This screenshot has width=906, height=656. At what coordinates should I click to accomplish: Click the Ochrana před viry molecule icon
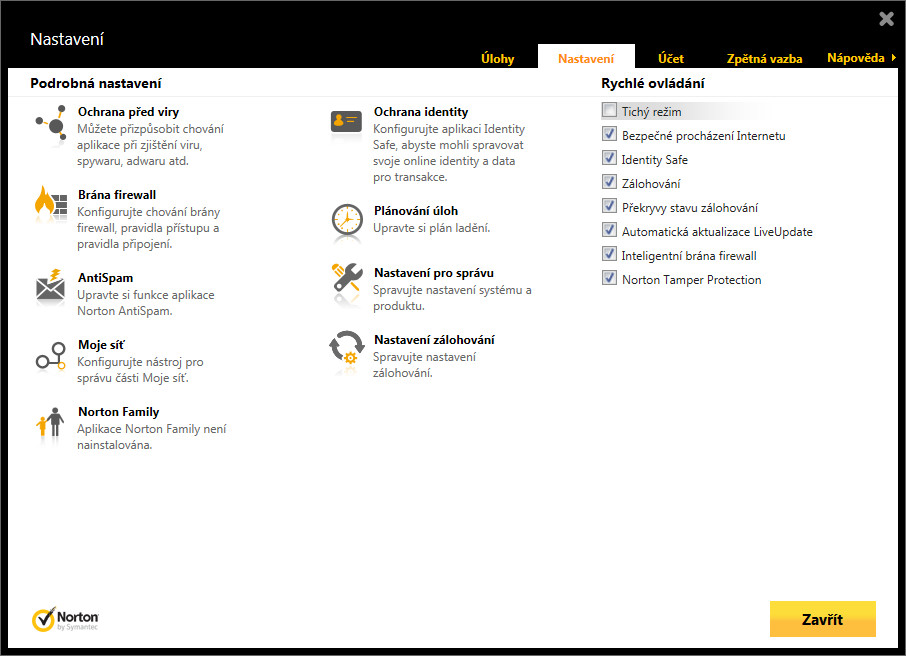51,121
